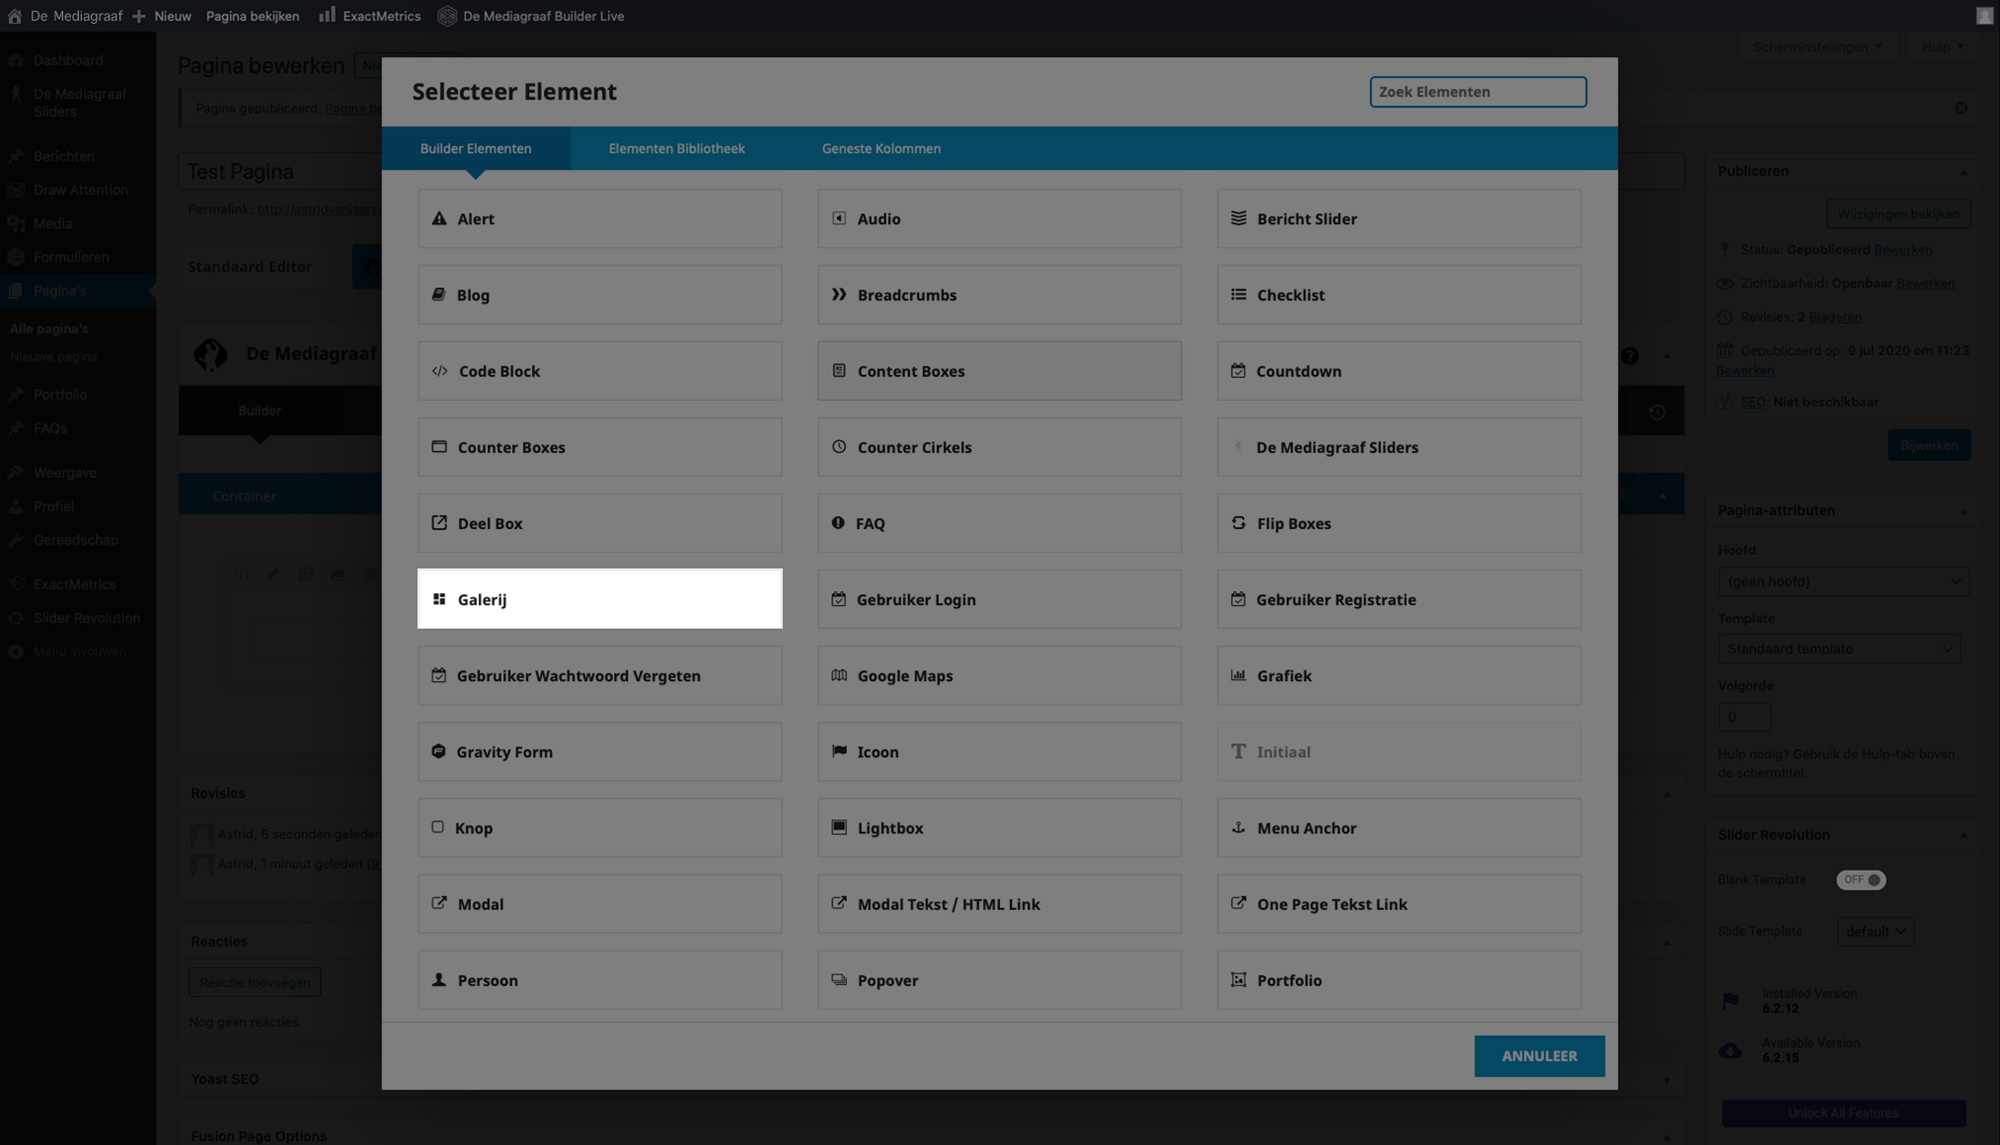This screenshot has height=1145, width=2000.
Task: Click the Code Block brackets icon
Action: pyautogui.click(x=439, y=371)
